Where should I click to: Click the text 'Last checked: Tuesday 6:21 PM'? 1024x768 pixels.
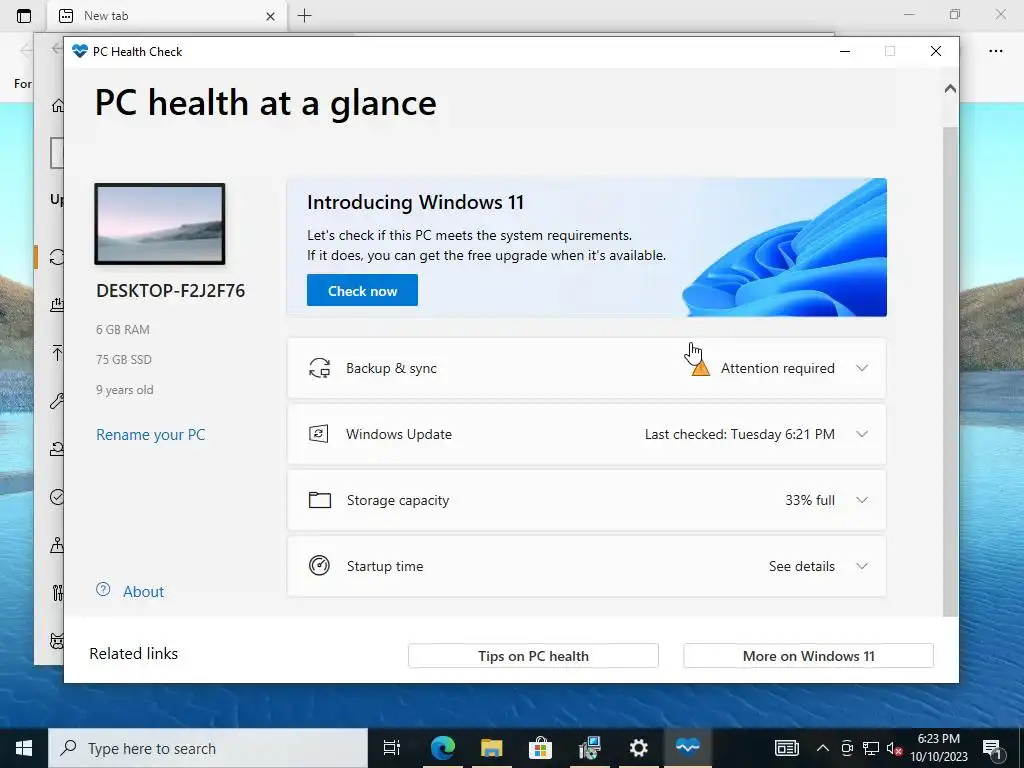point(739,434)
